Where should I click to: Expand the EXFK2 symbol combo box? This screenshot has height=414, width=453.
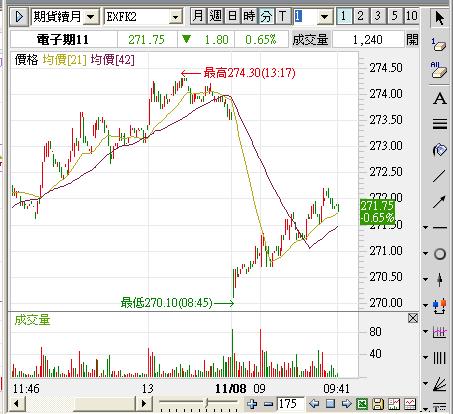click(175, 17)
